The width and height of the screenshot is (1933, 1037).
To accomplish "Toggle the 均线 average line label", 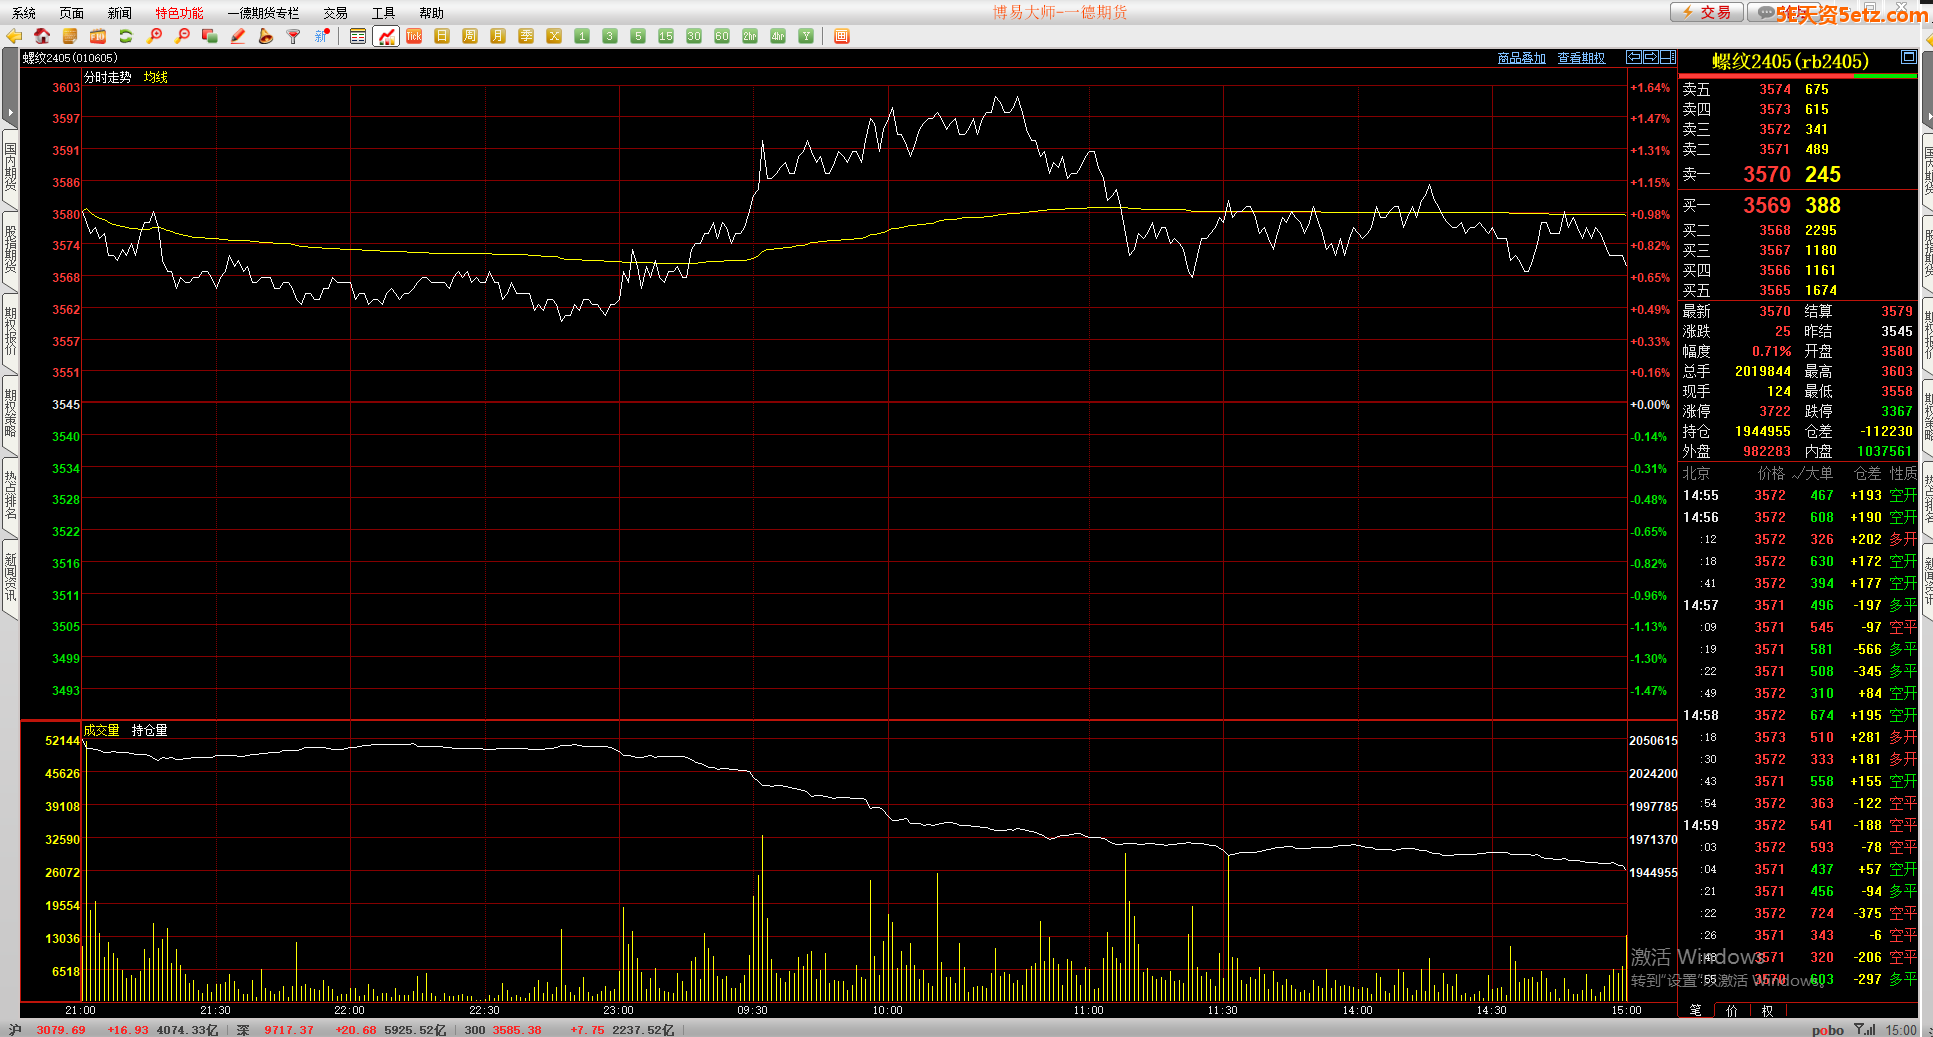I will 156,77.
